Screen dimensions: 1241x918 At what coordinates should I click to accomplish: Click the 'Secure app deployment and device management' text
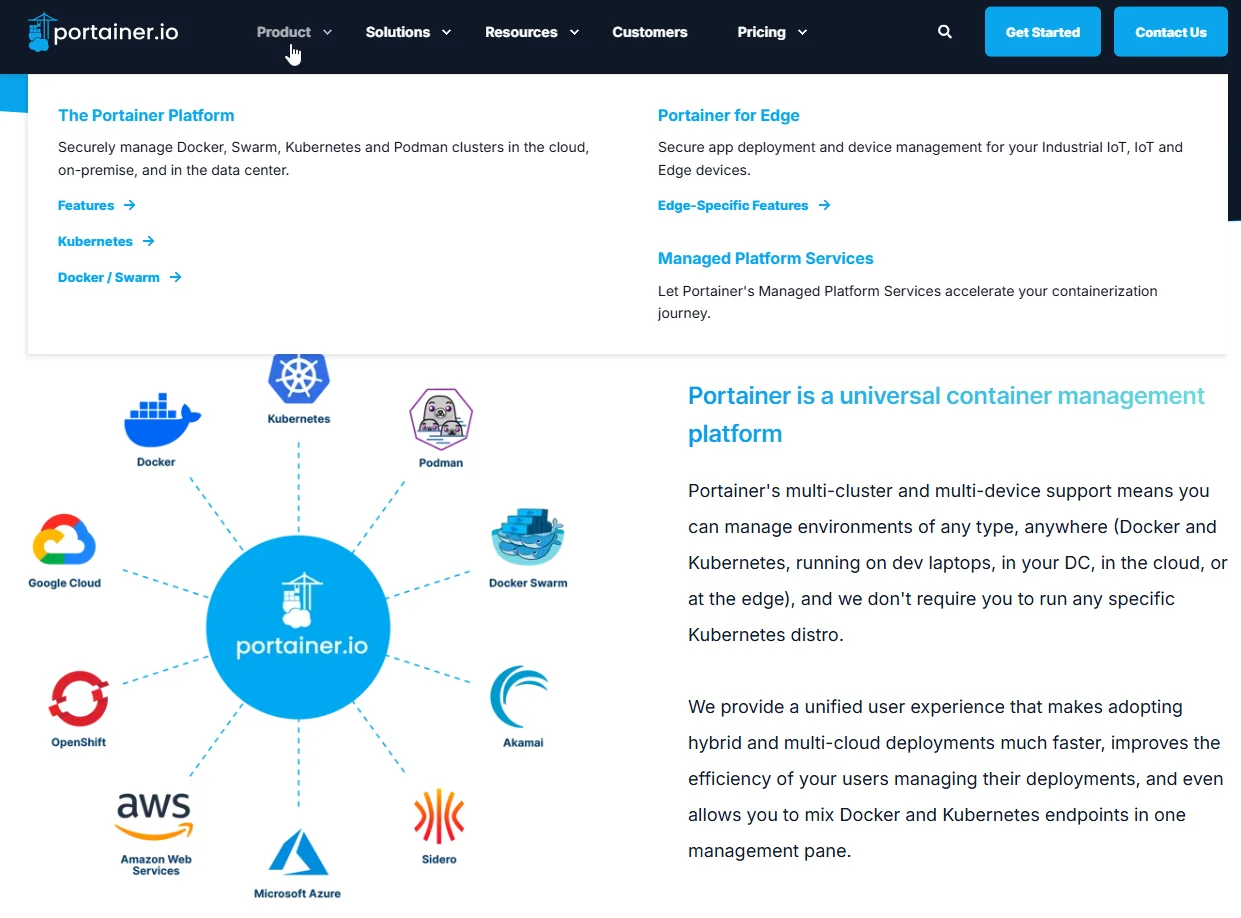(x=920, y=158)
